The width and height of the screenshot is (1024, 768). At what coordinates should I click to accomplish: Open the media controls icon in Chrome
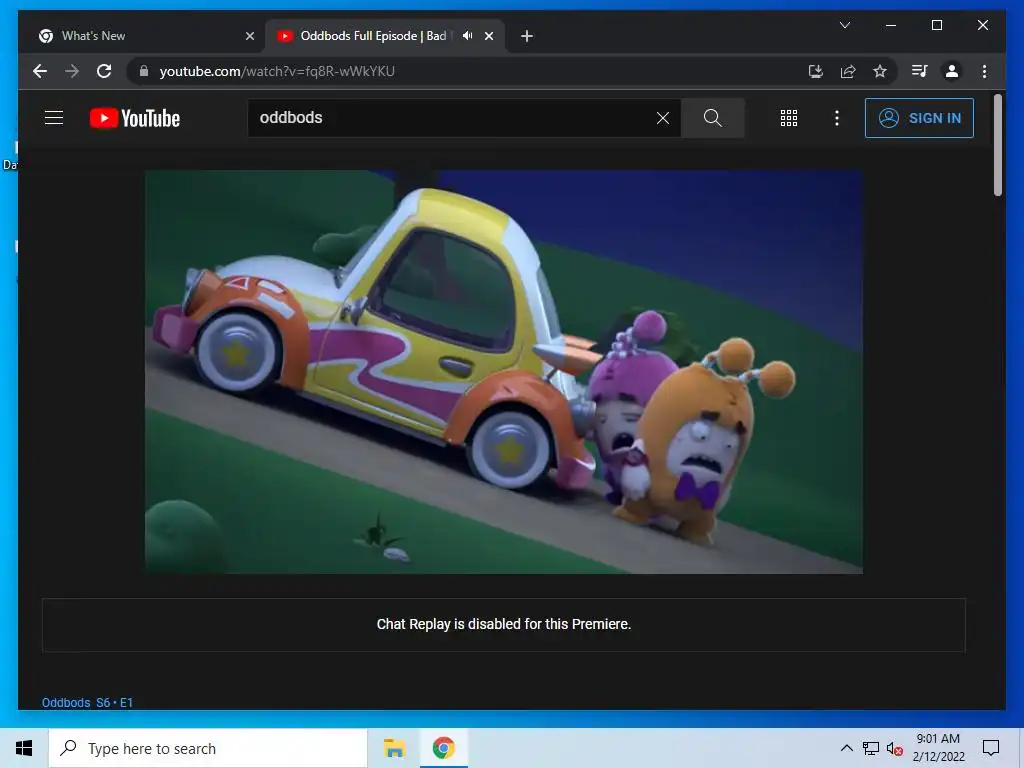coord(920,71)
